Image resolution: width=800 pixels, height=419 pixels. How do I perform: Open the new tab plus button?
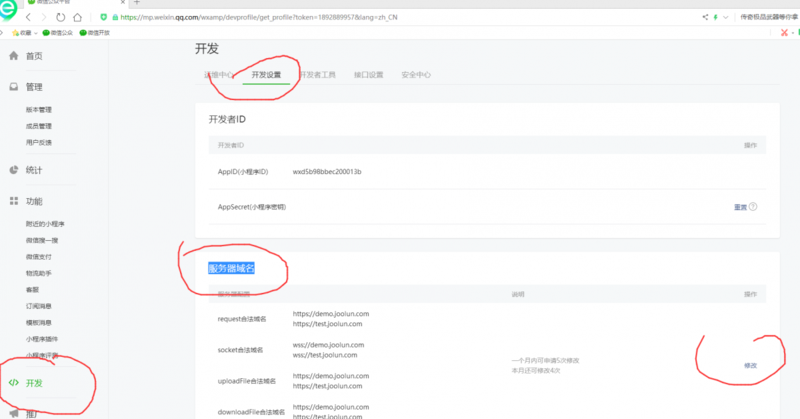pyautogui.click(x=137, y=2)
